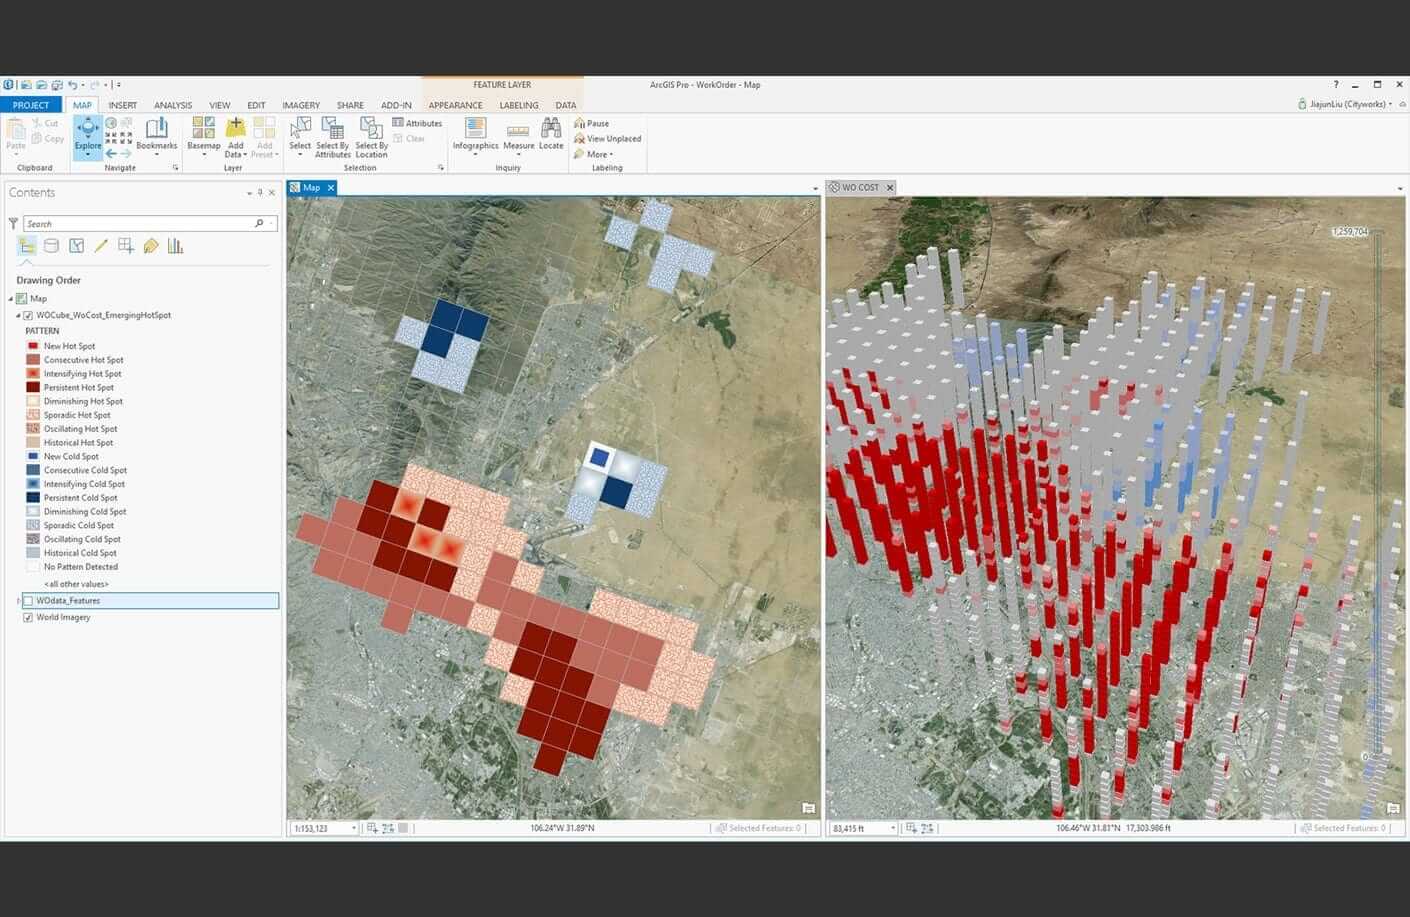1410x917 pixels.
Task: Expand the WOdata_Features layer
Action: pos(18,601)
